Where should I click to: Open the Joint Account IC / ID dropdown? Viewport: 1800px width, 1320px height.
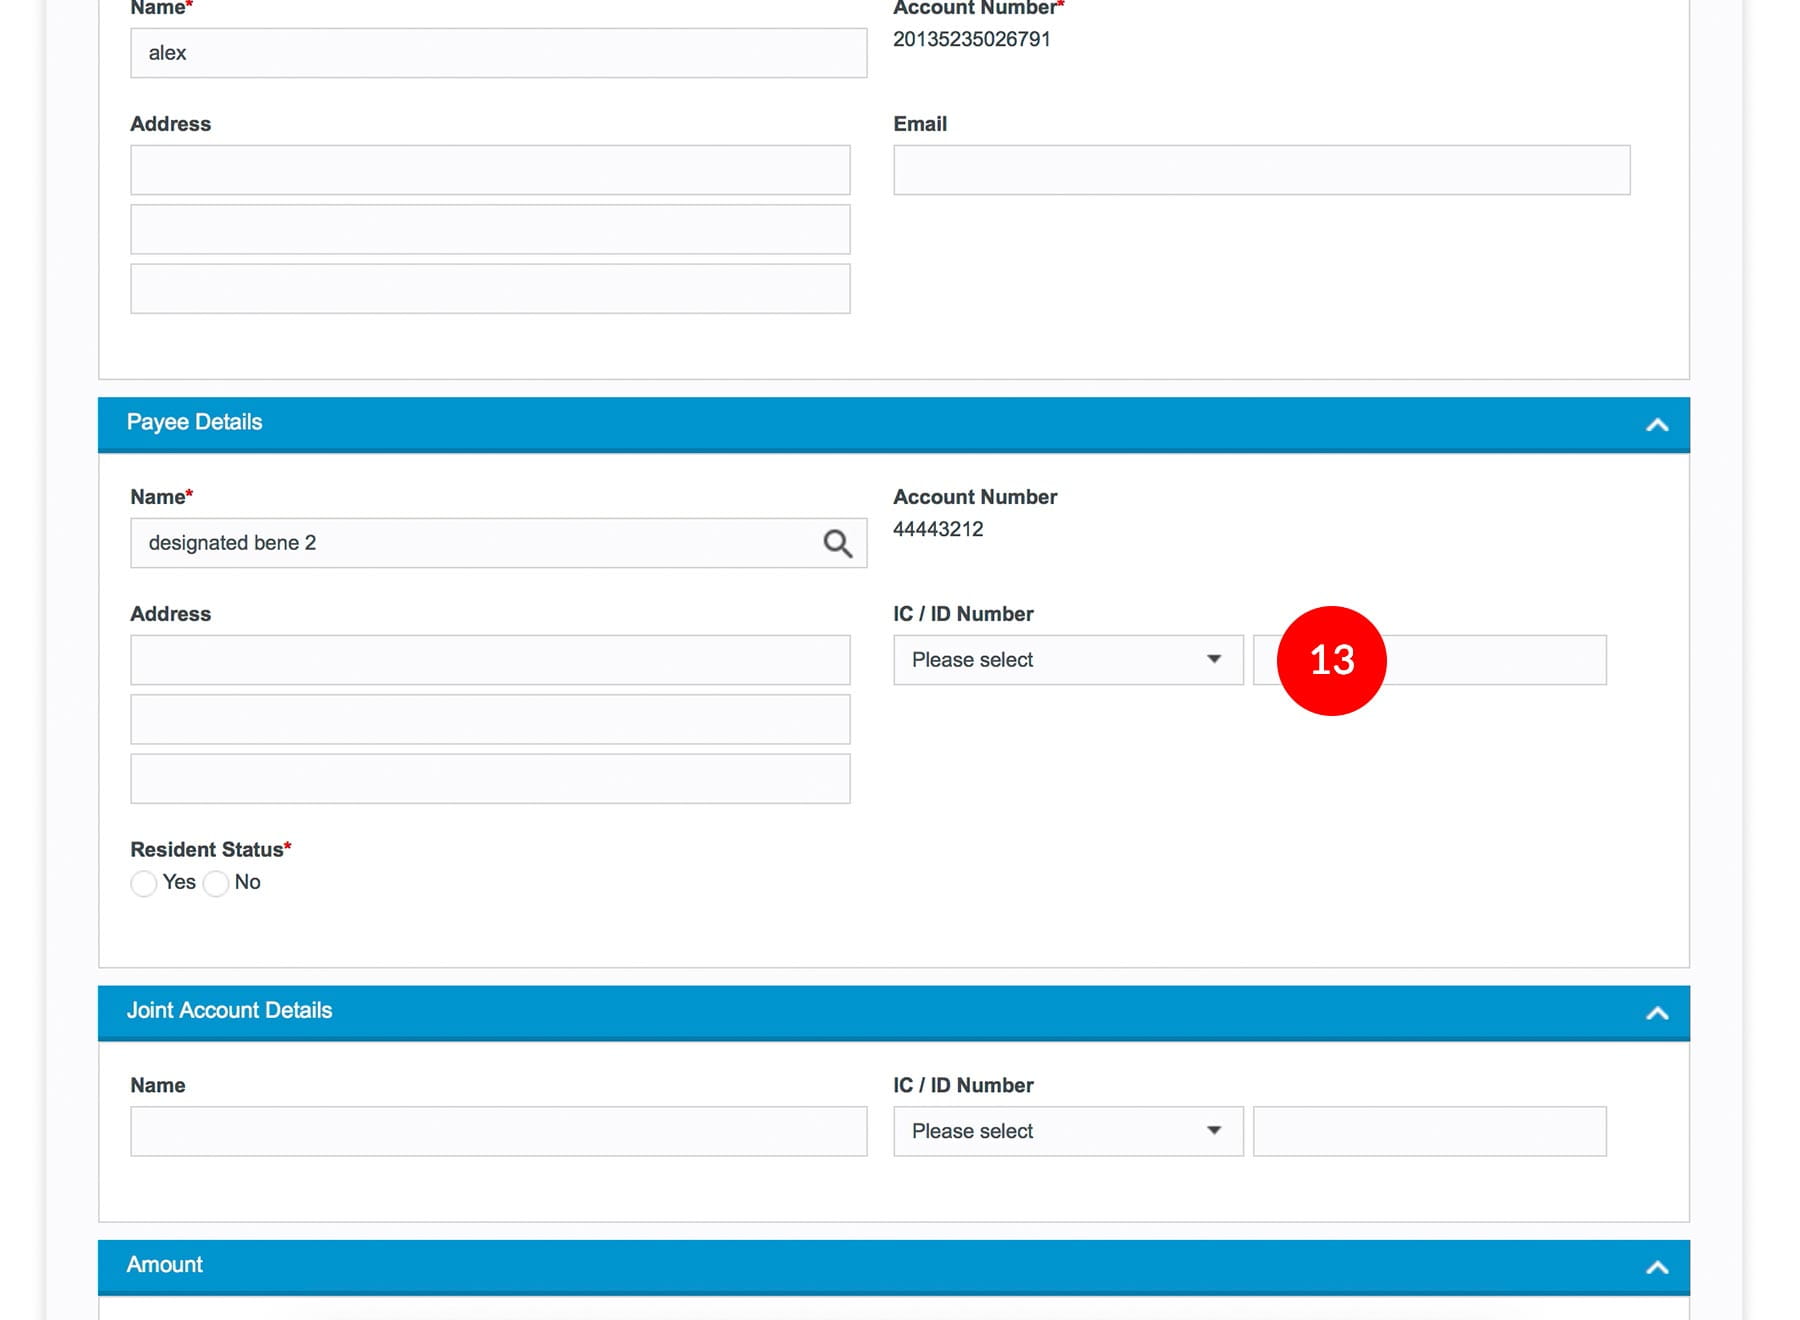(x=1067, y=1131)
